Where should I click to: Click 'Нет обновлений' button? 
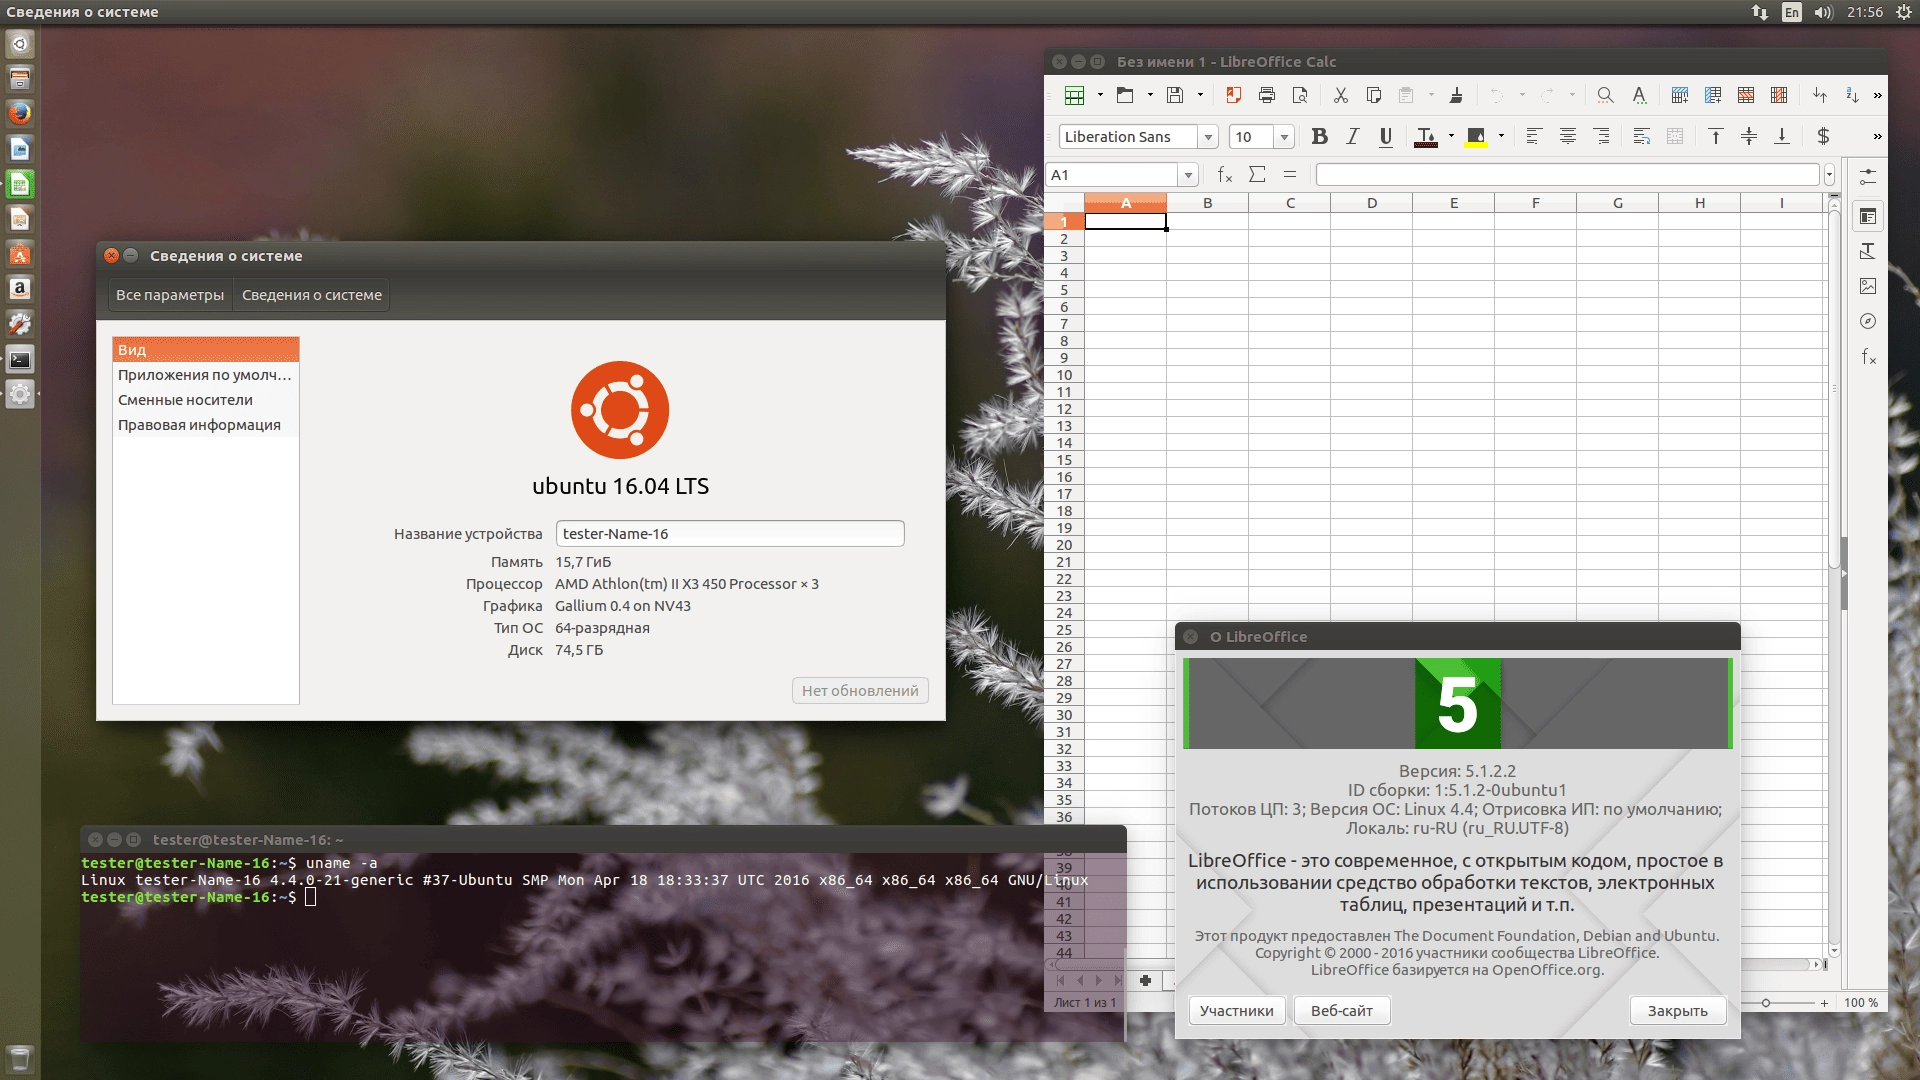pyautogui.click(x=860, y=691)
